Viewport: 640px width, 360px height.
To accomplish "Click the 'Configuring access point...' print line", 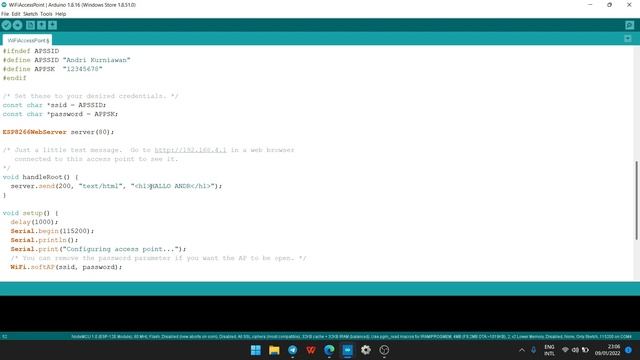I will (98, 249).
